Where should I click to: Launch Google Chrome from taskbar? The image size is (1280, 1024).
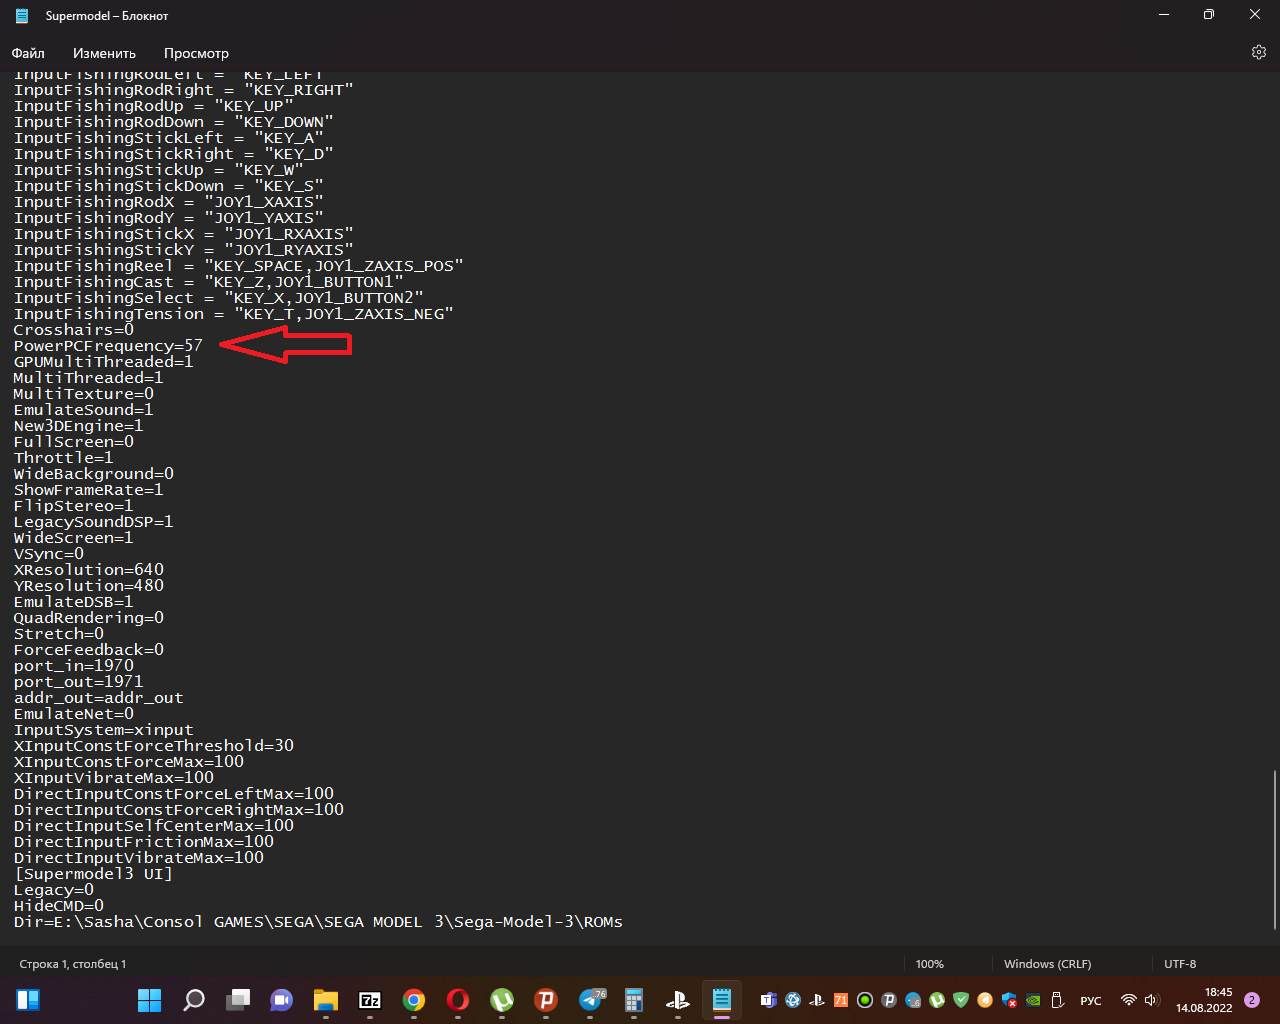point(414,1000)
